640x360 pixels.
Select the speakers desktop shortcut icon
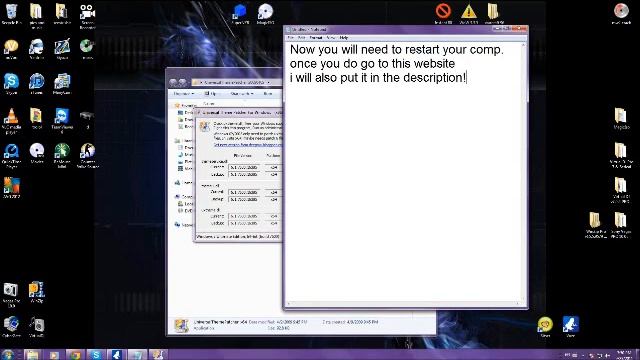(37, 327)
